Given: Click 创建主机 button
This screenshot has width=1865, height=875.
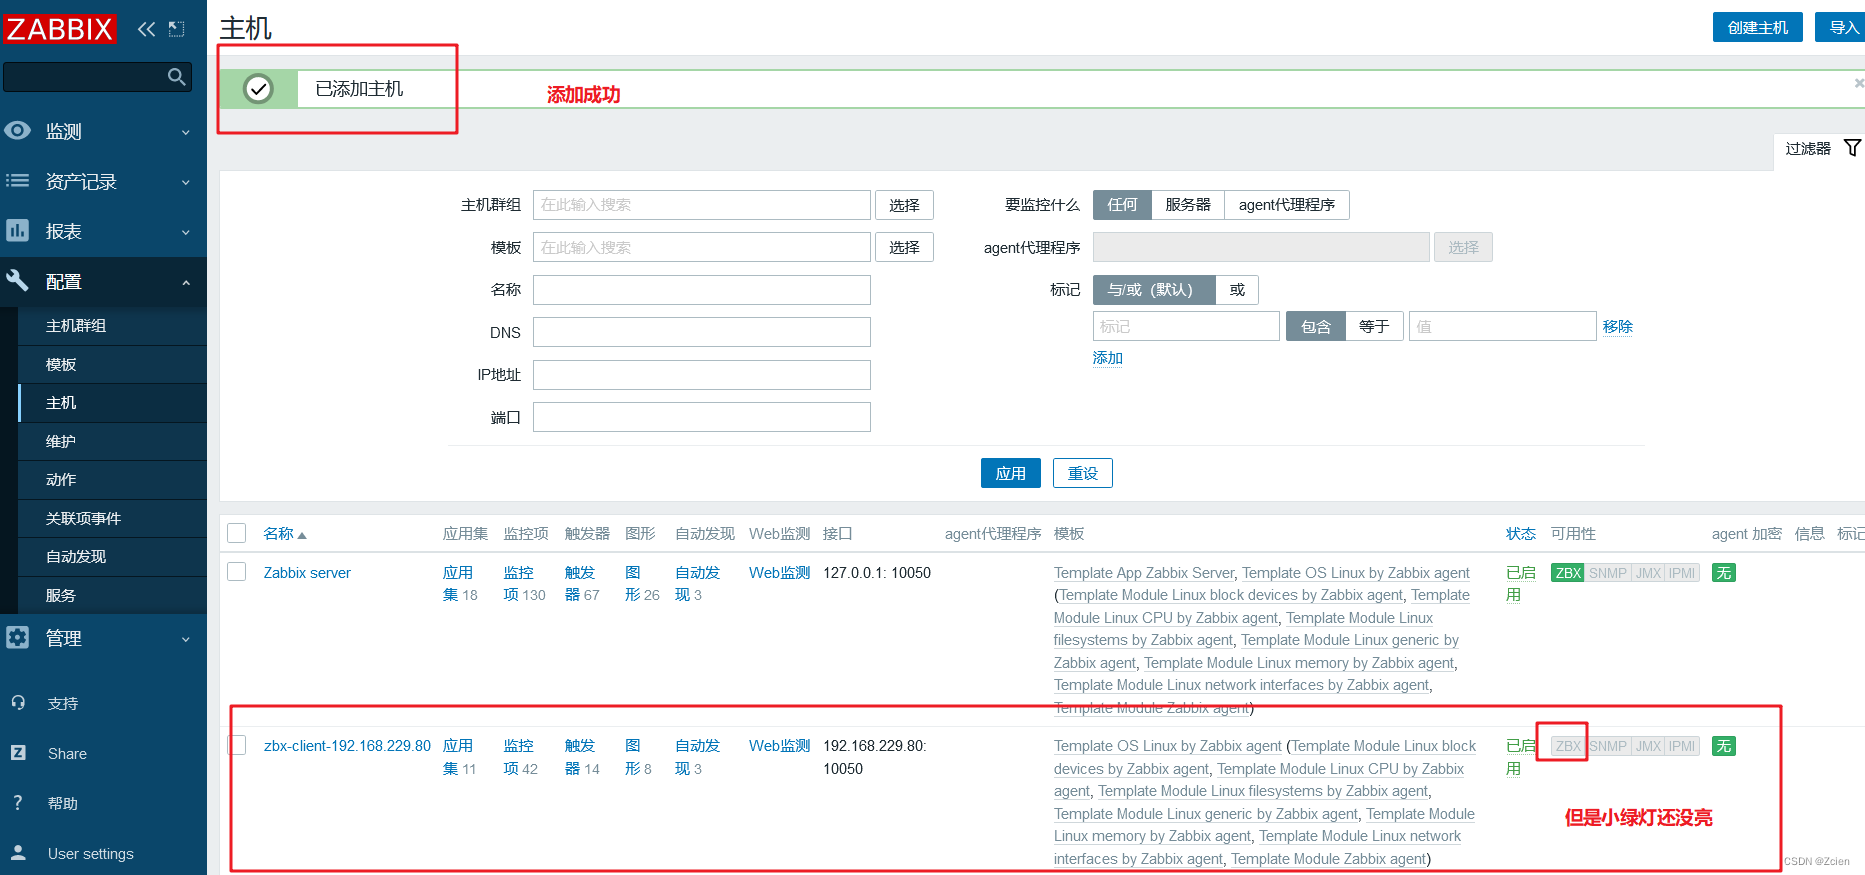Looking at the screenshot, I should [x=1758, y=27].
